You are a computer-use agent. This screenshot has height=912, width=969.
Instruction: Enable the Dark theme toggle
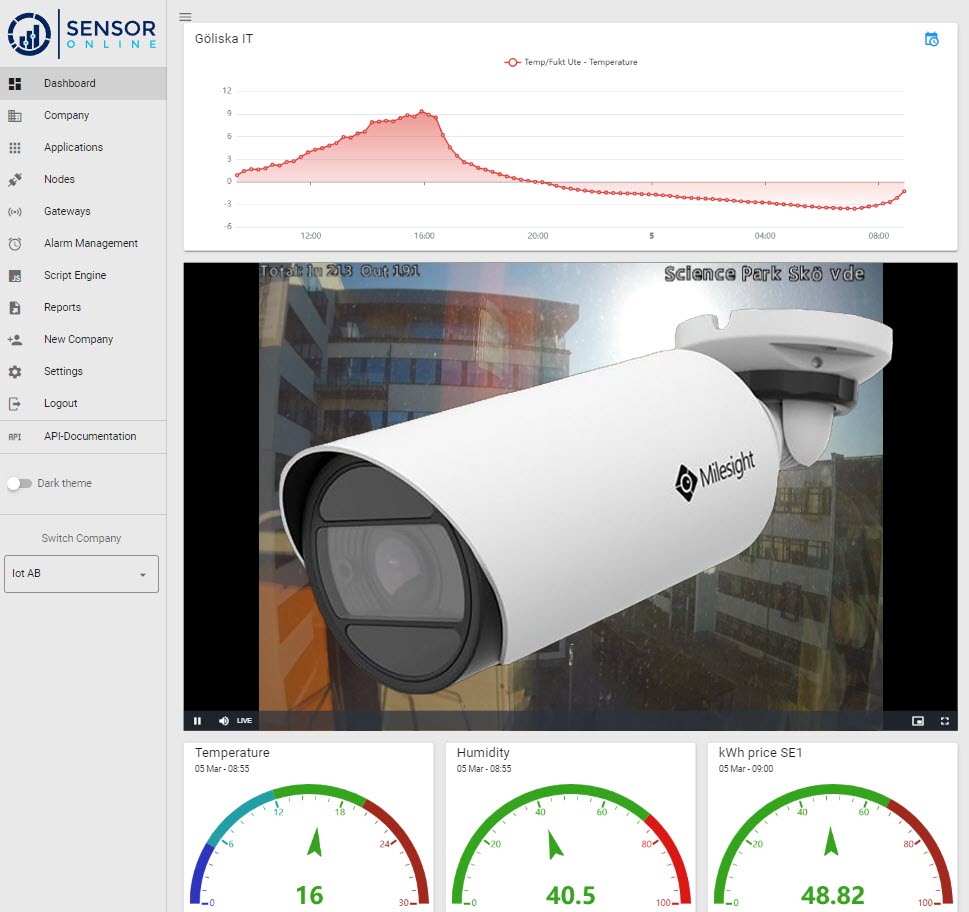click(20, 484)
